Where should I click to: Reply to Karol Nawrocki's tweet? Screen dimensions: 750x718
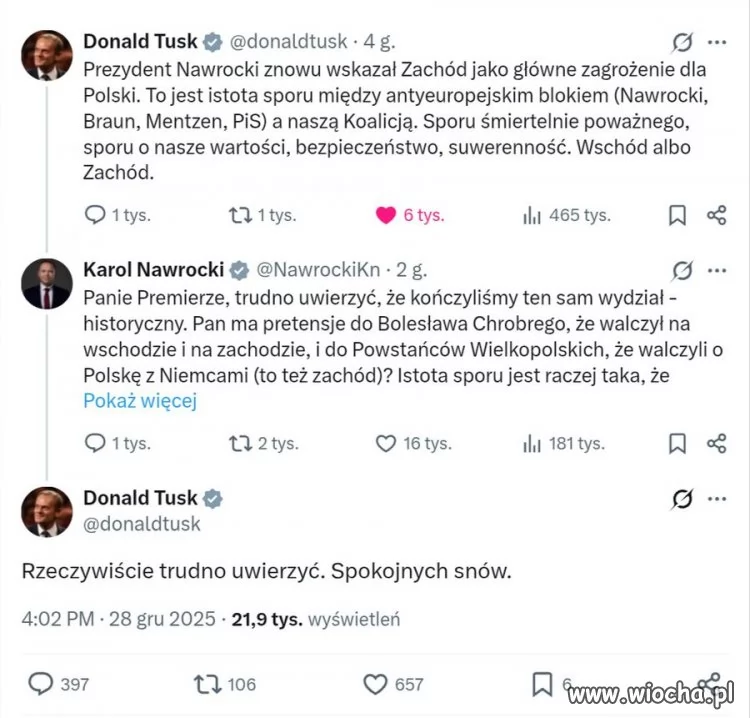(95, 443)
